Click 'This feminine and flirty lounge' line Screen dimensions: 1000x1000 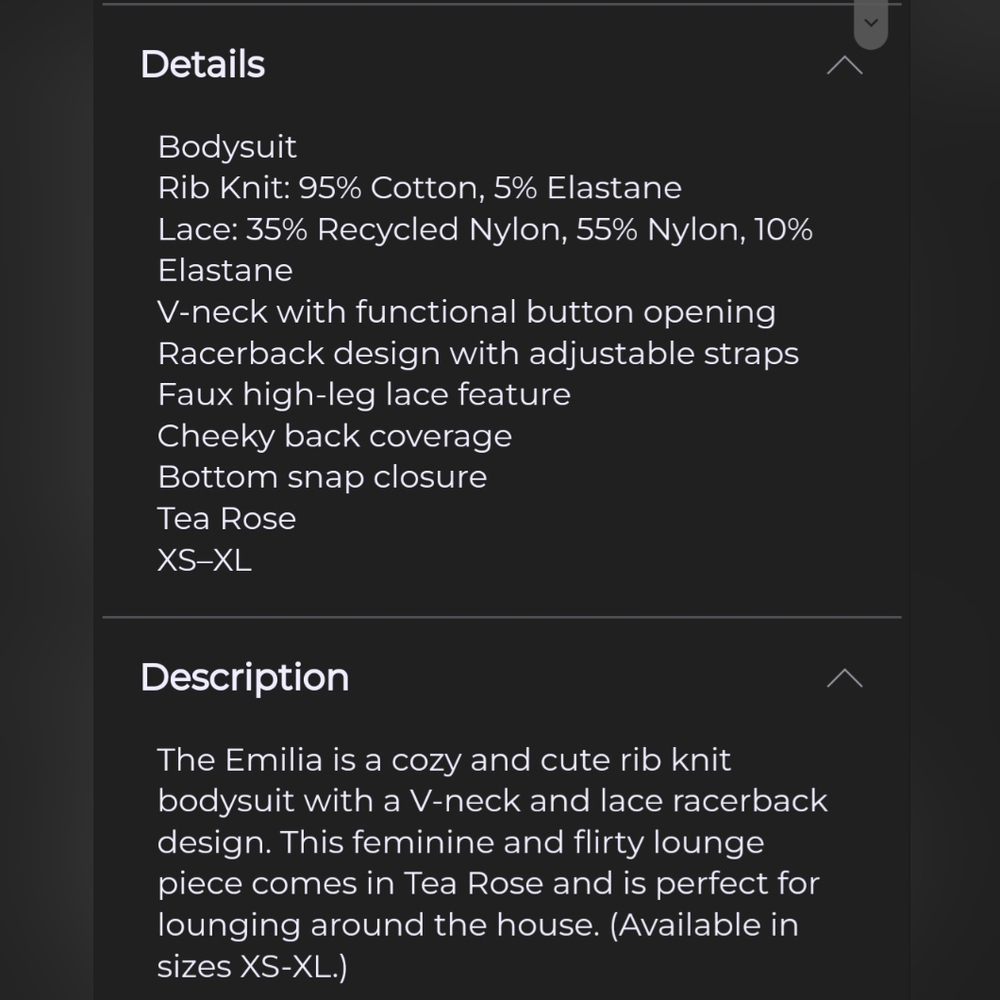pos(522,842)
